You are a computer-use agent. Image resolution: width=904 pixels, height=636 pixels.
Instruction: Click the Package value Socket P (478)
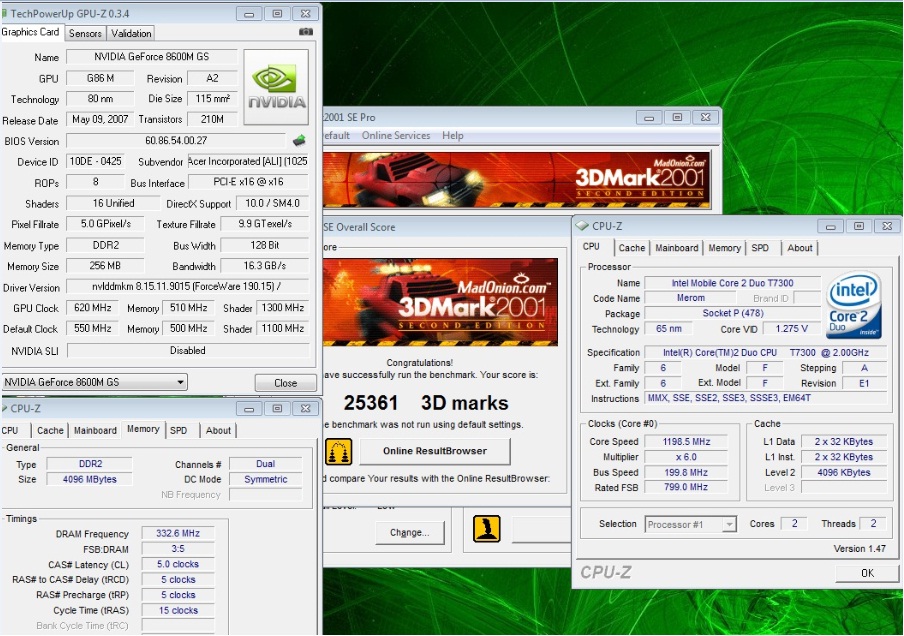tap(732, 313)
